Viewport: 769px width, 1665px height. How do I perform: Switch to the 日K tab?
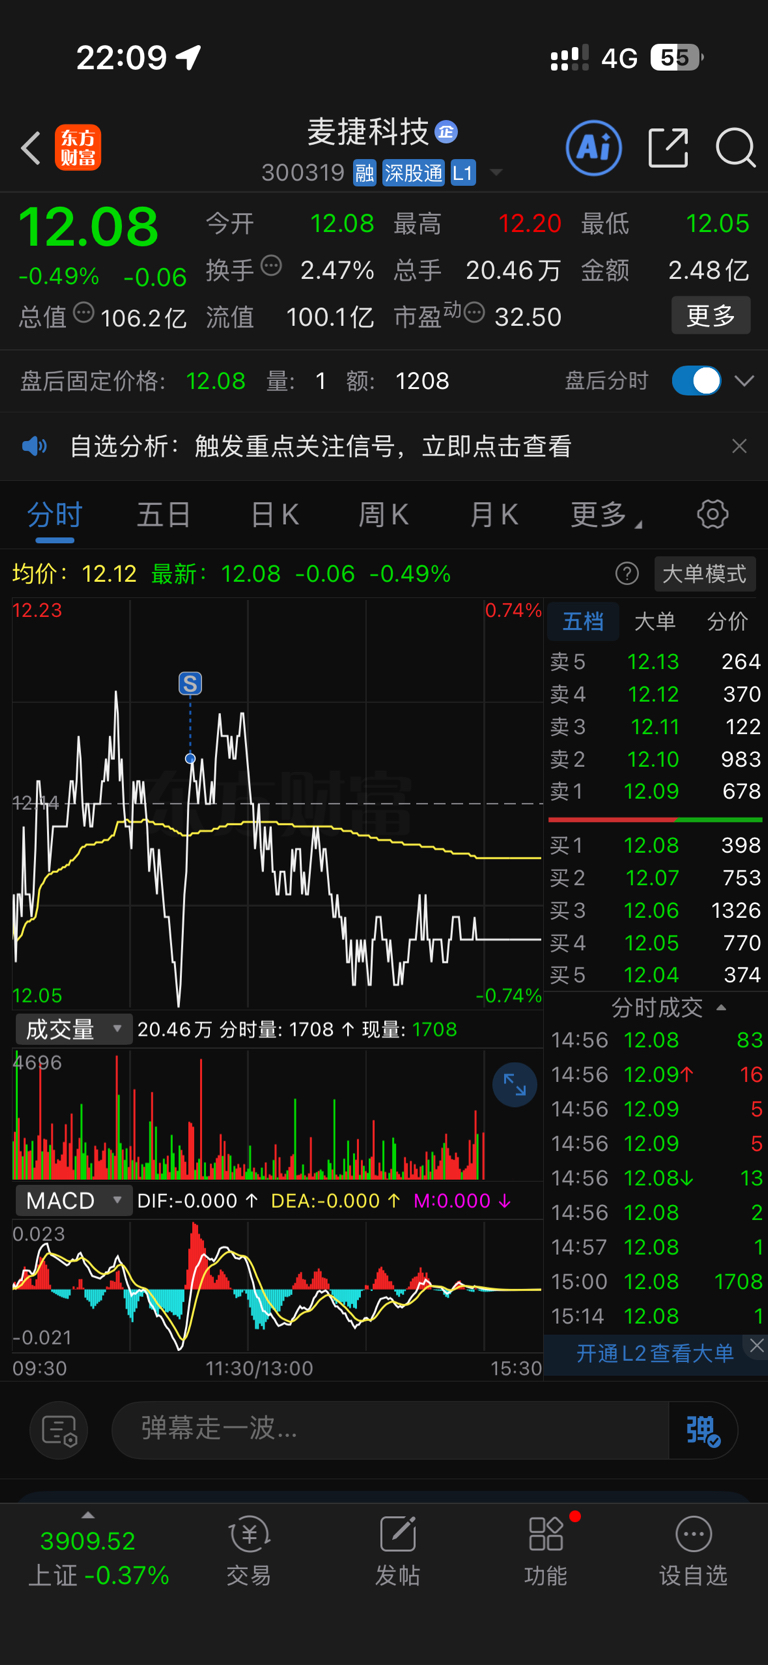[274, 515]
